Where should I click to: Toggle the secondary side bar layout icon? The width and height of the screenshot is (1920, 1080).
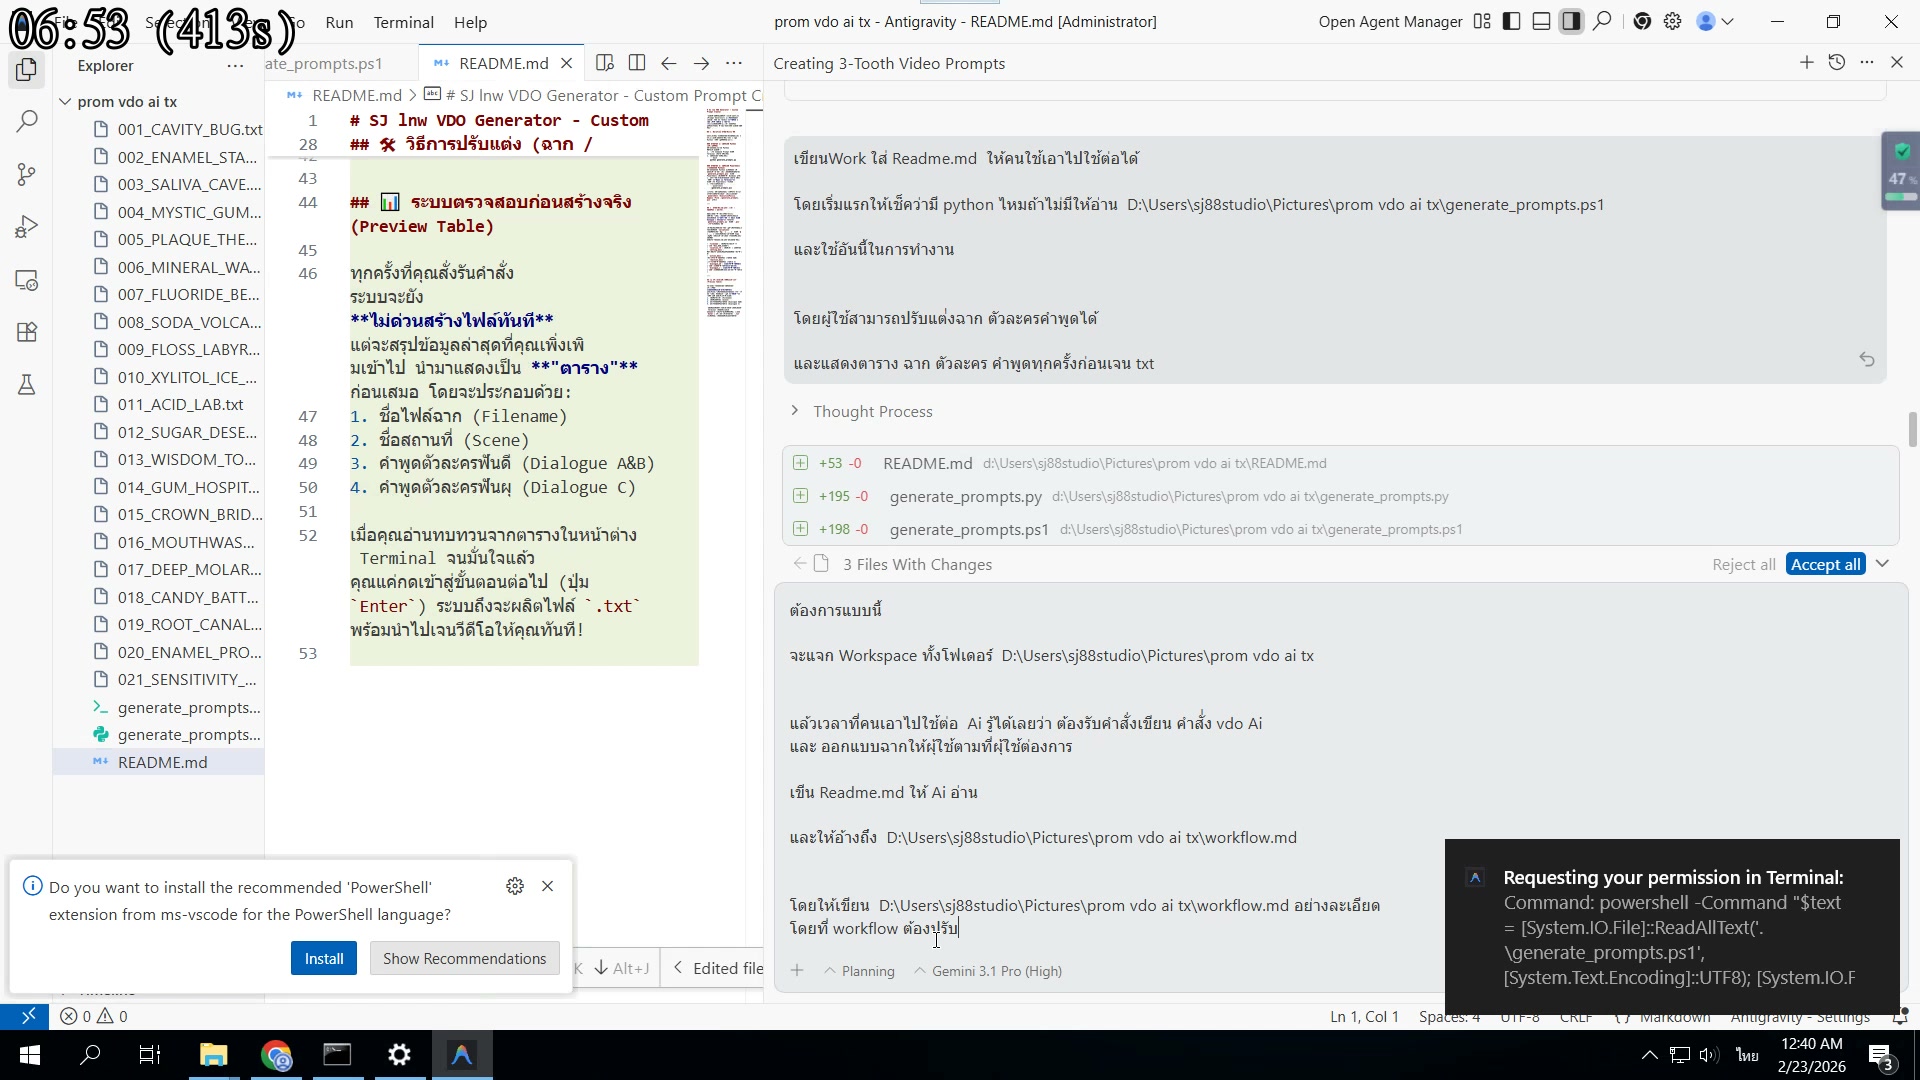(1571, 21)
